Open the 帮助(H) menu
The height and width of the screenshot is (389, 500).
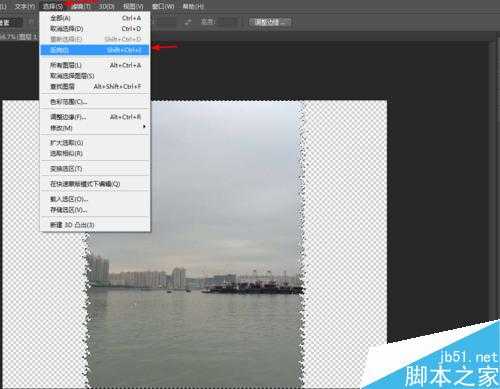[x=193, y=6]
